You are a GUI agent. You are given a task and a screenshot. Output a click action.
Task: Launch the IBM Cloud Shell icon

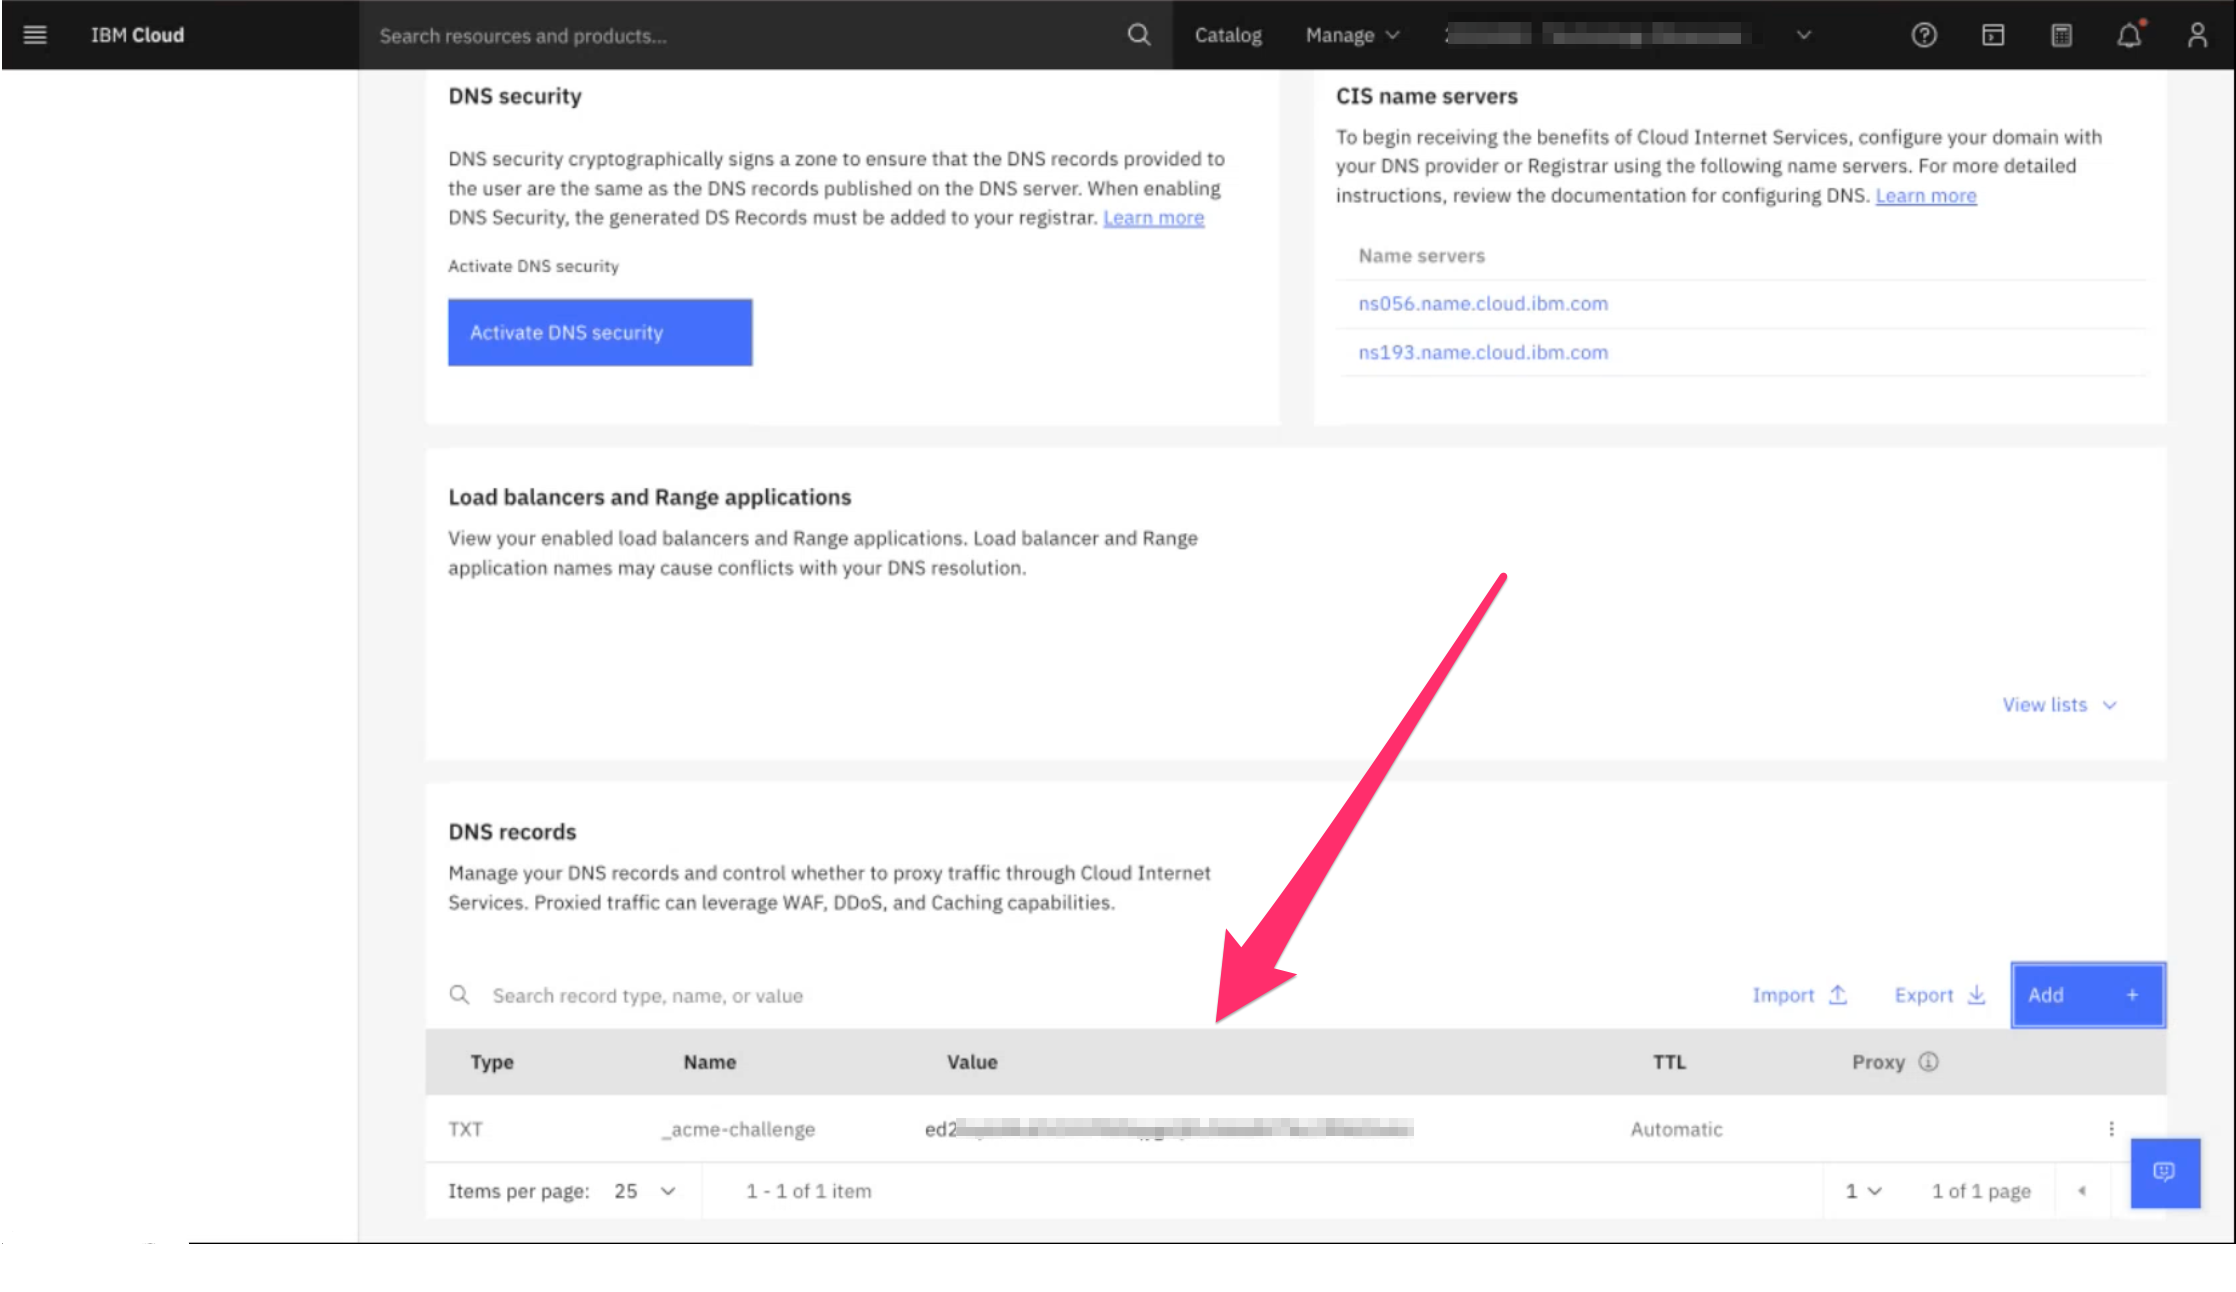pos(1993,35)
